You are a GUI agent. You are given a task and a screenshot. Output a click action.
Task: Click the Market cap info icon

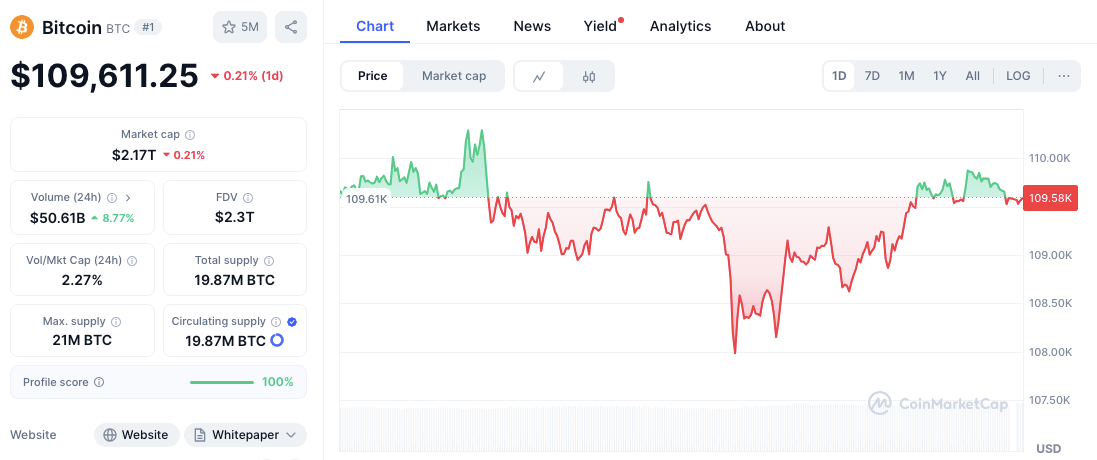coord(190,134)
